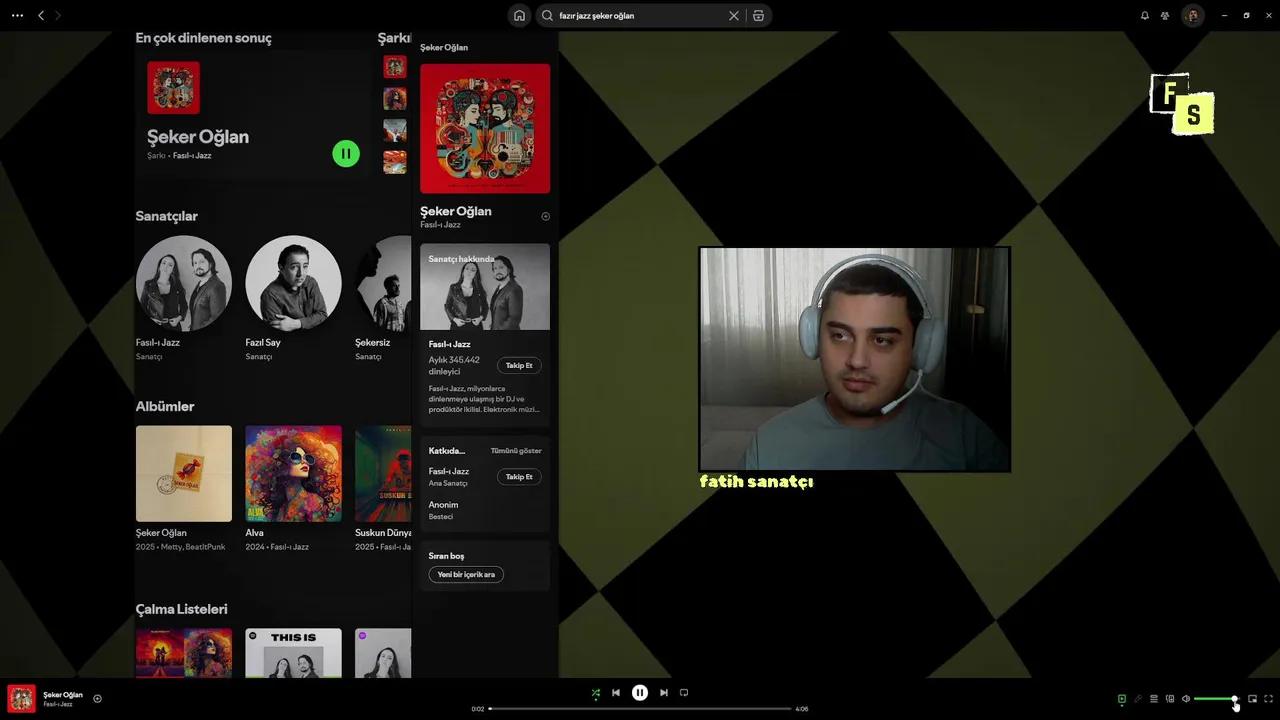Click the search magnifier icon
Viewport: 1280px width, 720px height.
pyautogui.click(x=547, y=16)
